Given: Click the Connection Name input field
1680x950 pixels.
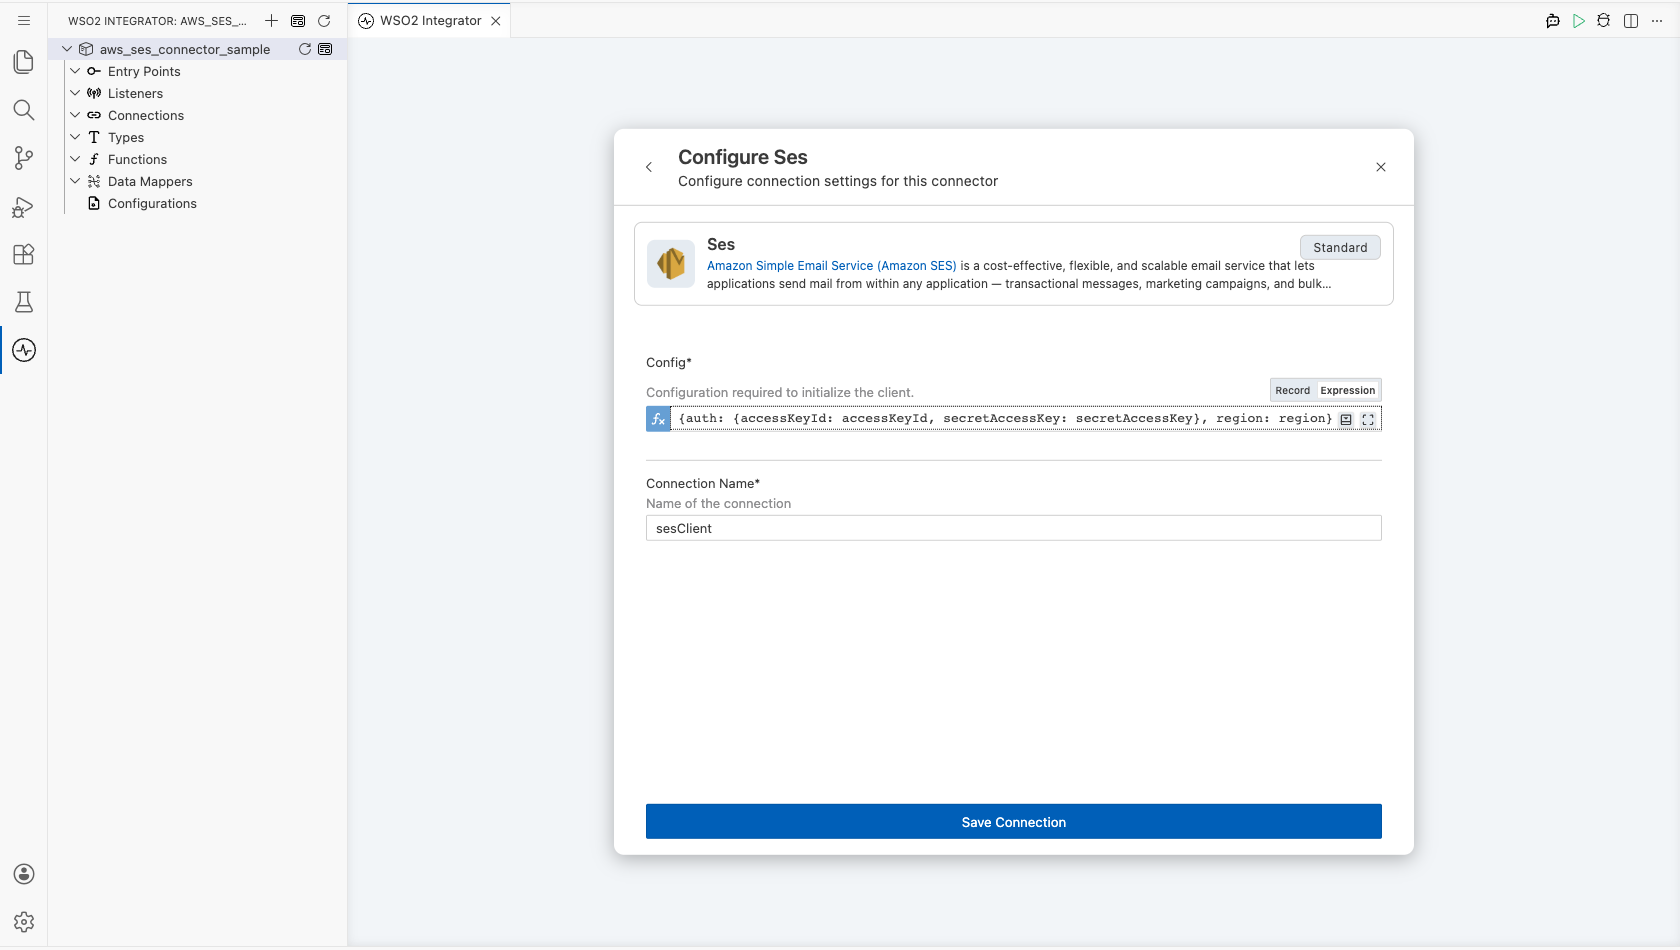Looking at the screenshot, I should coord(1014,528).
